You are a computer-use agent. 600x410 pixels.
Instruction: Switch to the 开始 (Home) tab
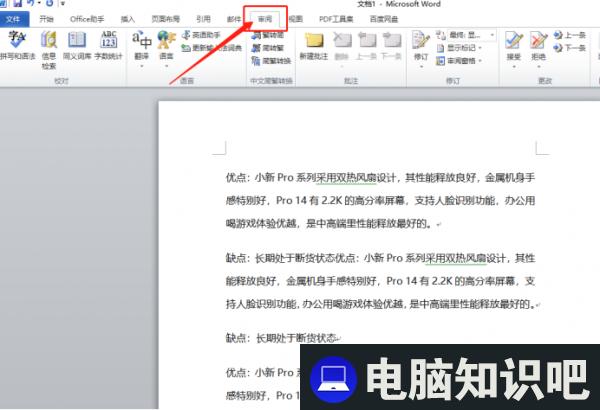[x=46, y=19]
